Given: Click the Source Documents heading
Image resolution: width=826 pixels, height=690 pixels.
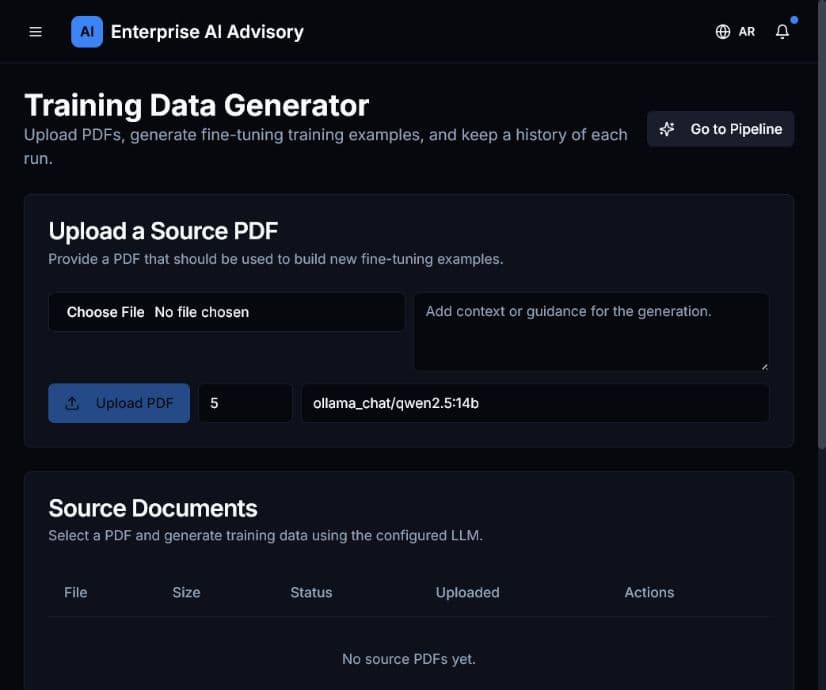Looking at the screenshot, I should [x=153, y=508].
